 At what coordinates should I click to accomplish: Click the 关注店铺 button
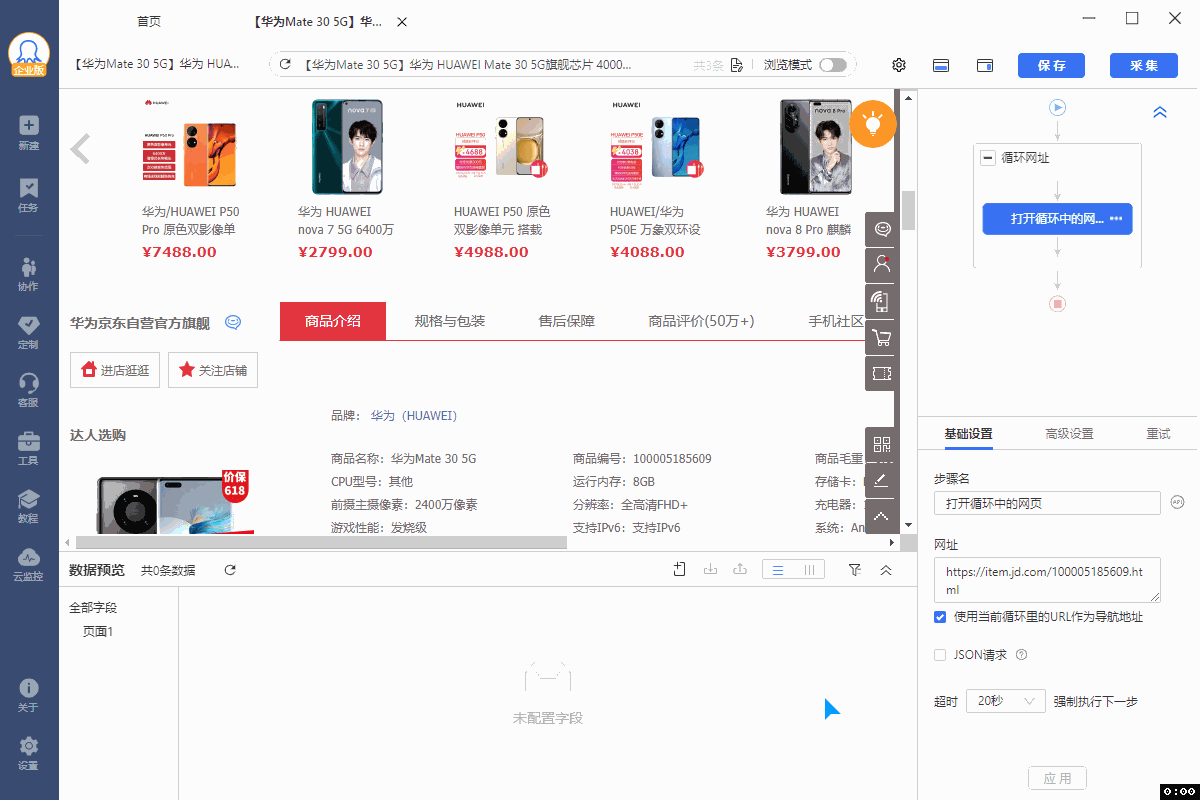(213, 370)
